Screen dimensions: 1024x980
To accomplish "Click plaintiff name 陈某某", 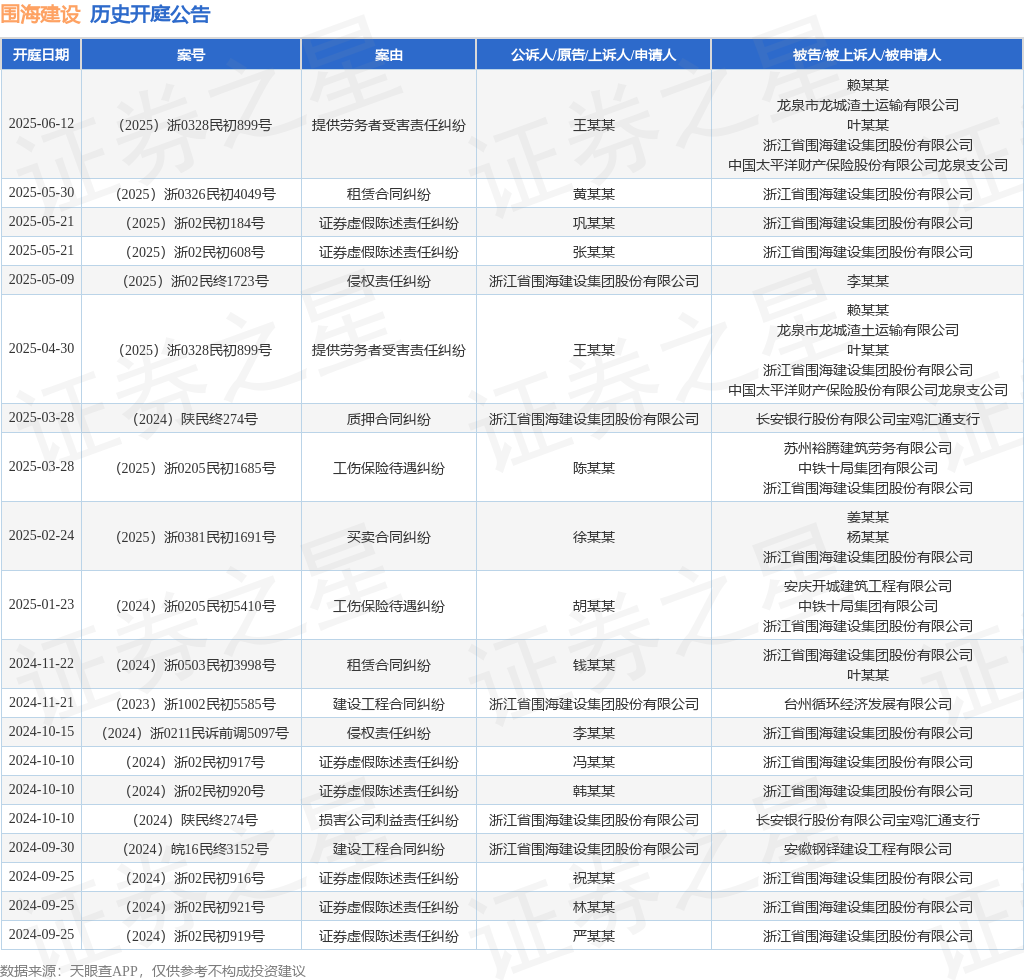I will [x=594, y=468].
